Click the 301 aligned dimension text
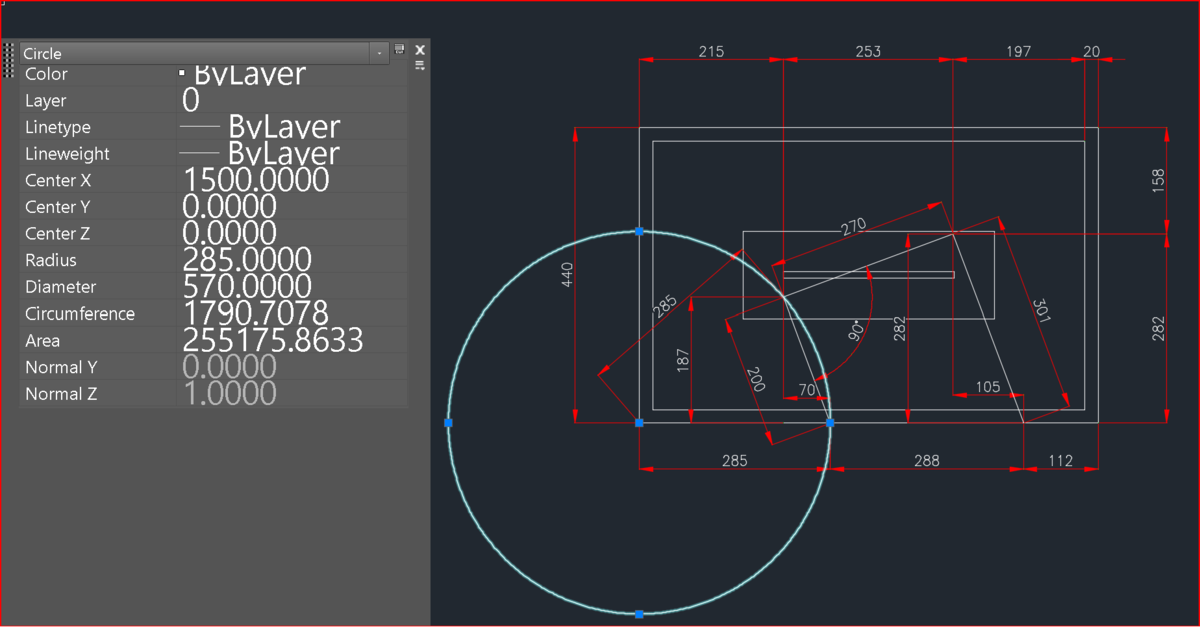 pos(1041,309)
